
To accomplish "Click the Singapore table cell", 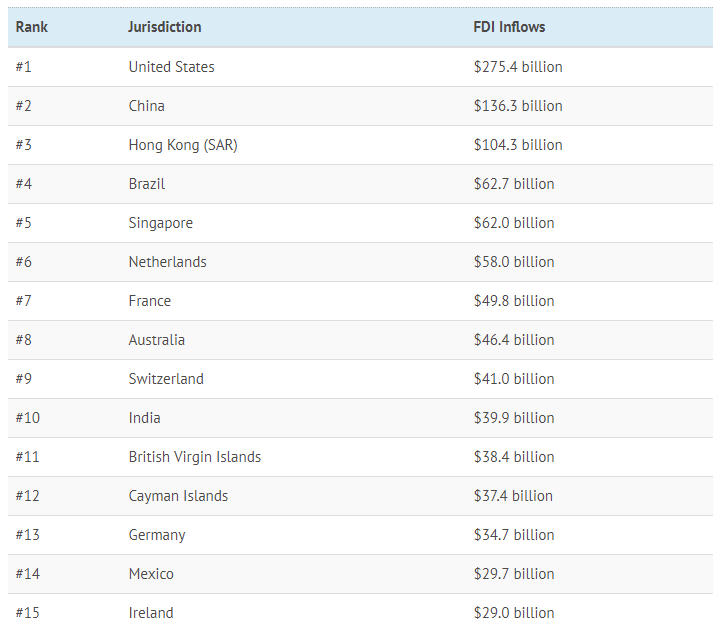I will pyautogui.click(x=160, y=223).
